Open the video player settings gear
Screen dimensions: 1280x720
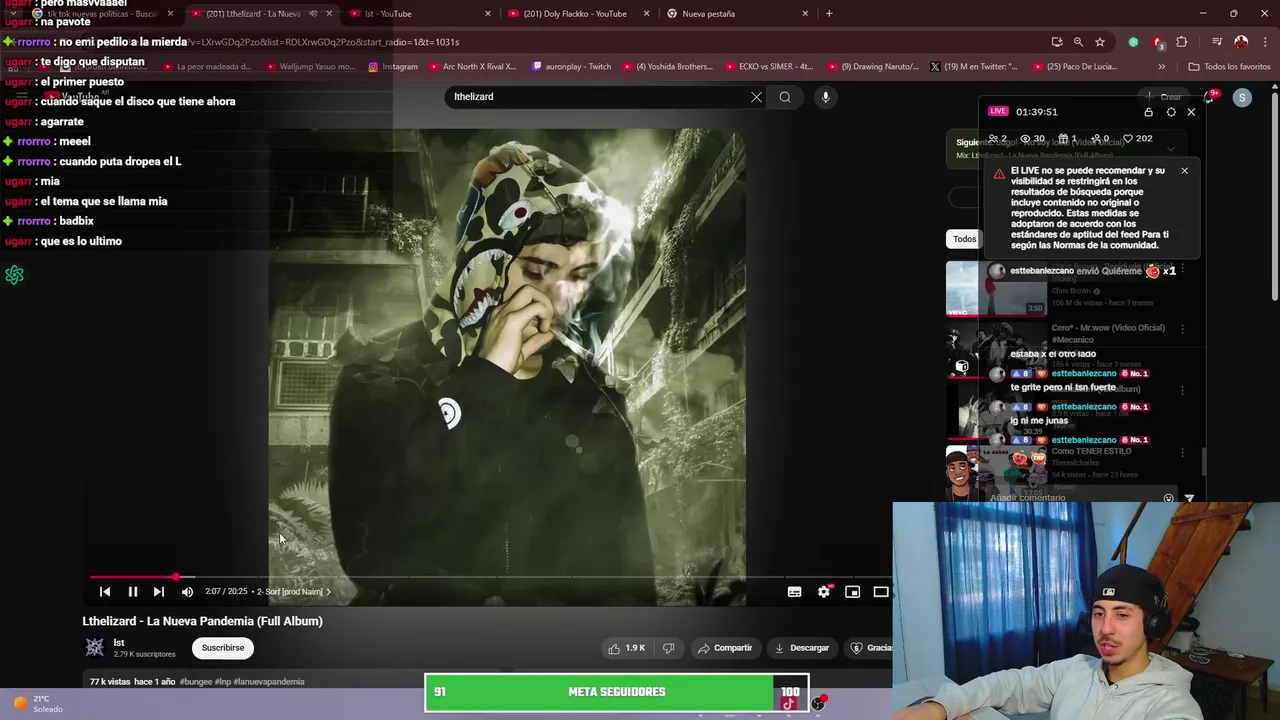[823, 592]
